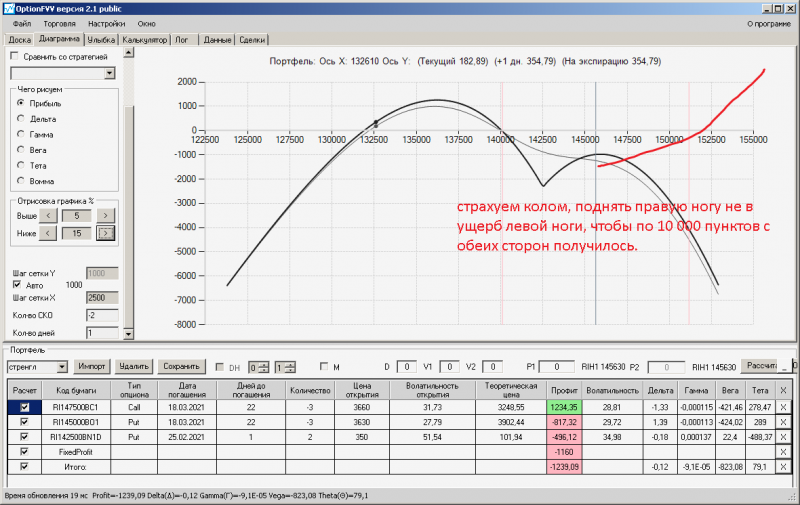Click the OptionFVV app icon in title bar
This screenshot has height=505, width=800.
pyautogui.click(x=9, y=8)
